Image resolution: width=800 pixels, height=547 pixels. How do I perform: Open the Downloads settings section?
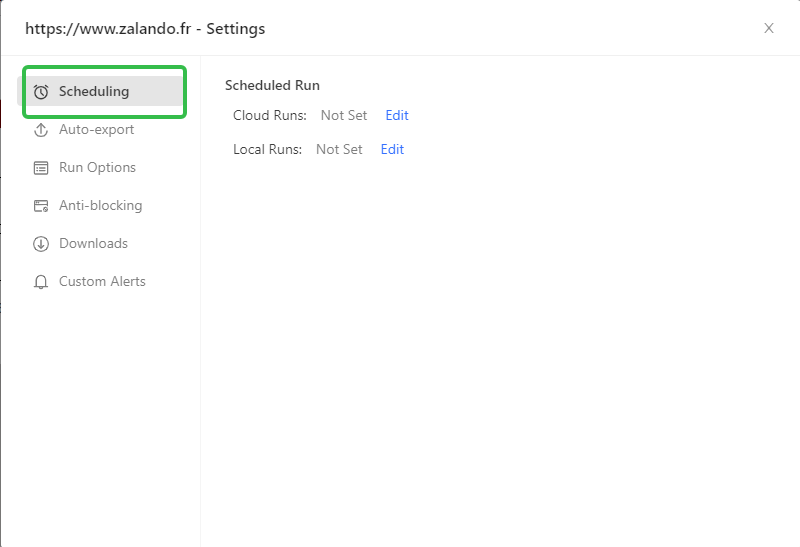coord(93,243)
